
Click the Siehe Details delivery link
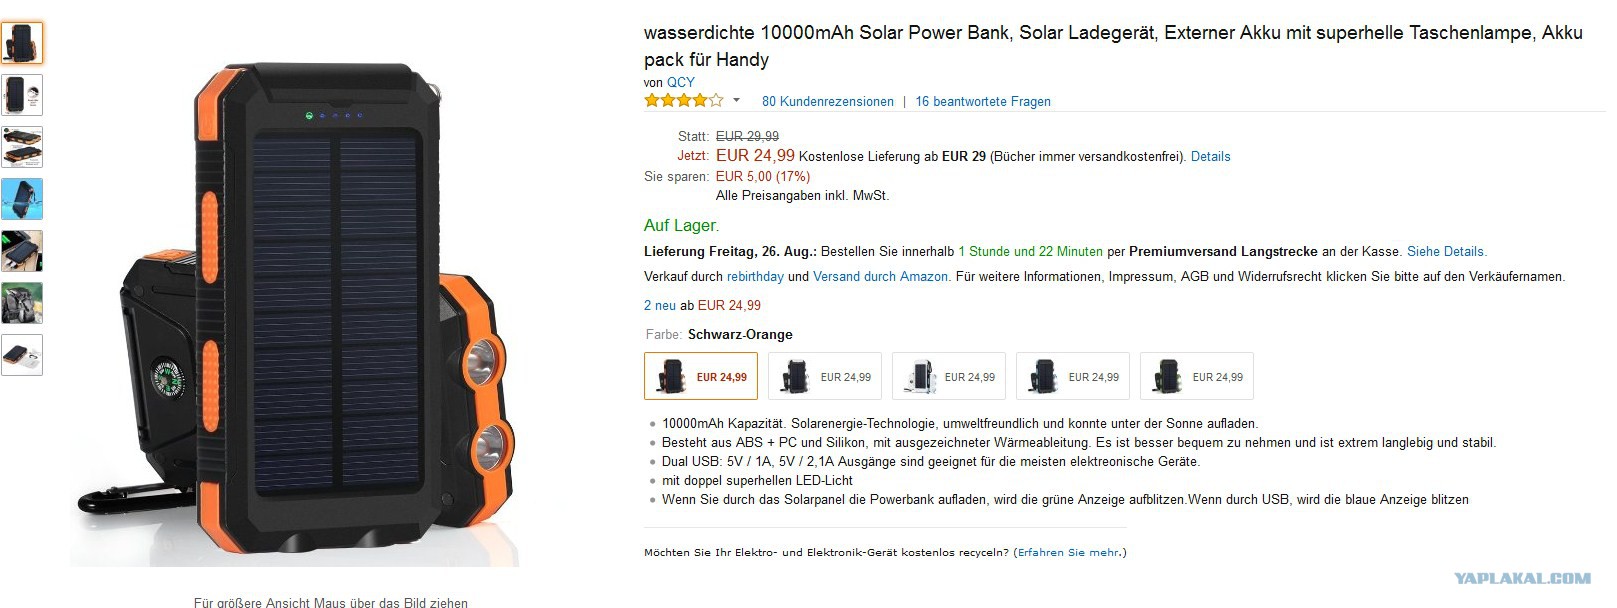pos(1446,251)
